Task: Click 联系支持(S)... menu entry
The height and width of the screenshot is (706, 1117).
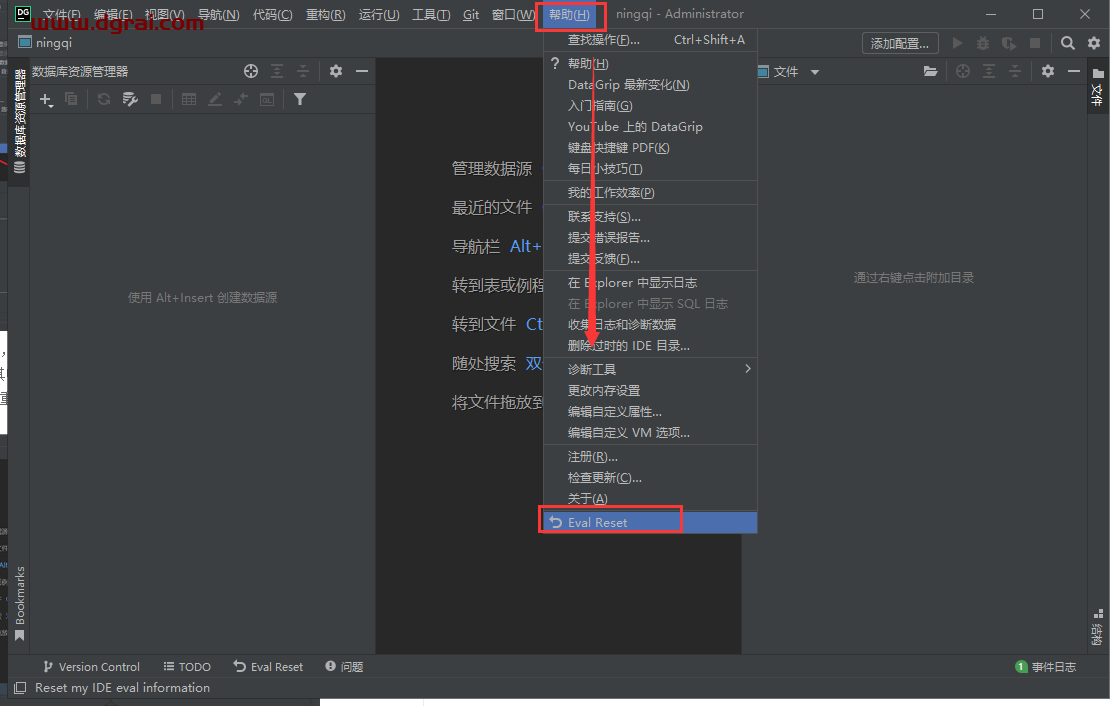Action: pyautogui.click(x=650, y=217)
